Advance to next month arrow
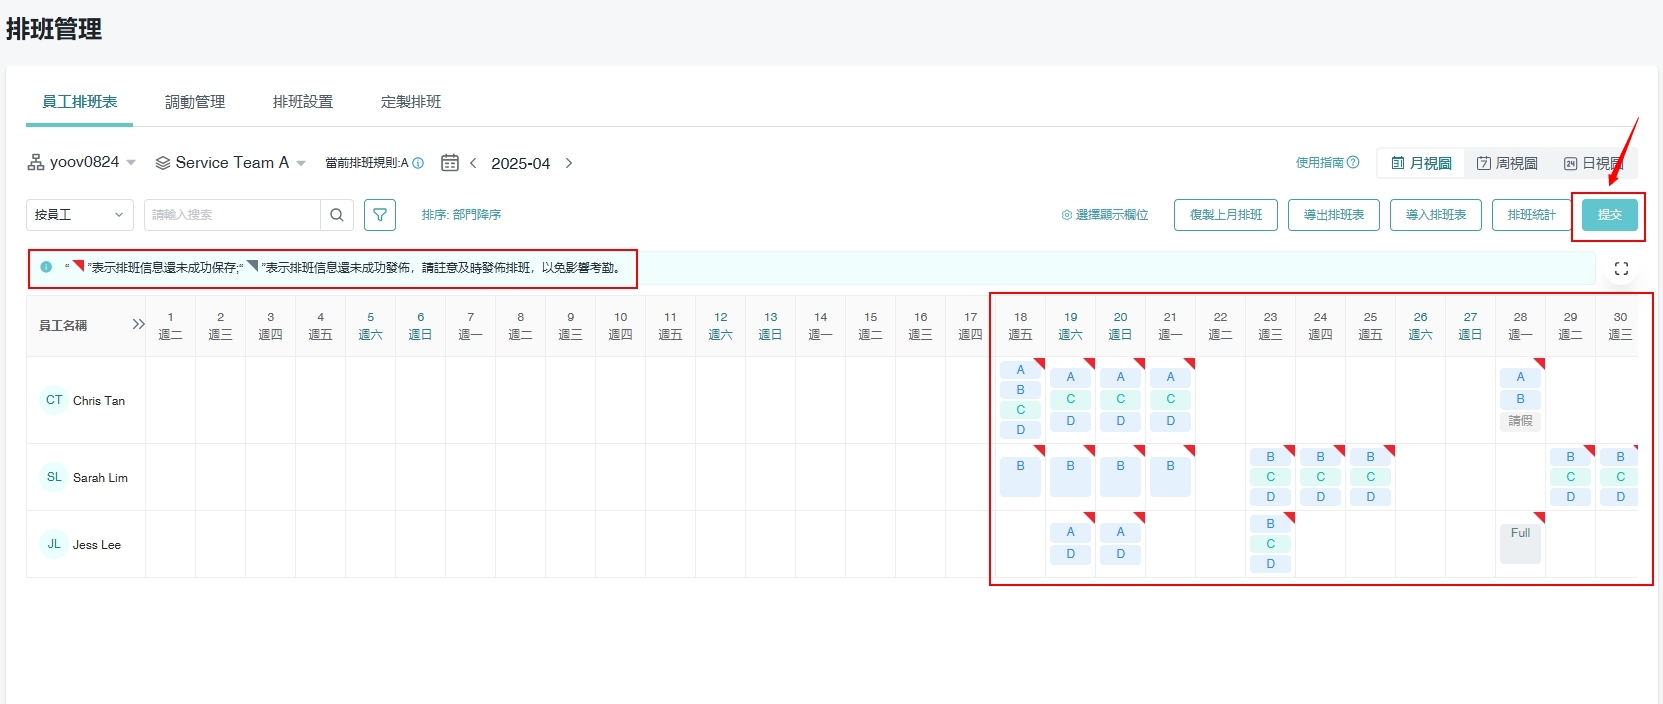 point(569,163)
